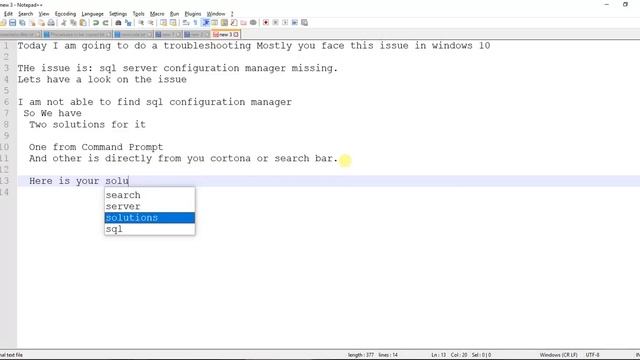Undo the last edit via toolbar
This screenshot has width=640, height=360.
[96, 22]
